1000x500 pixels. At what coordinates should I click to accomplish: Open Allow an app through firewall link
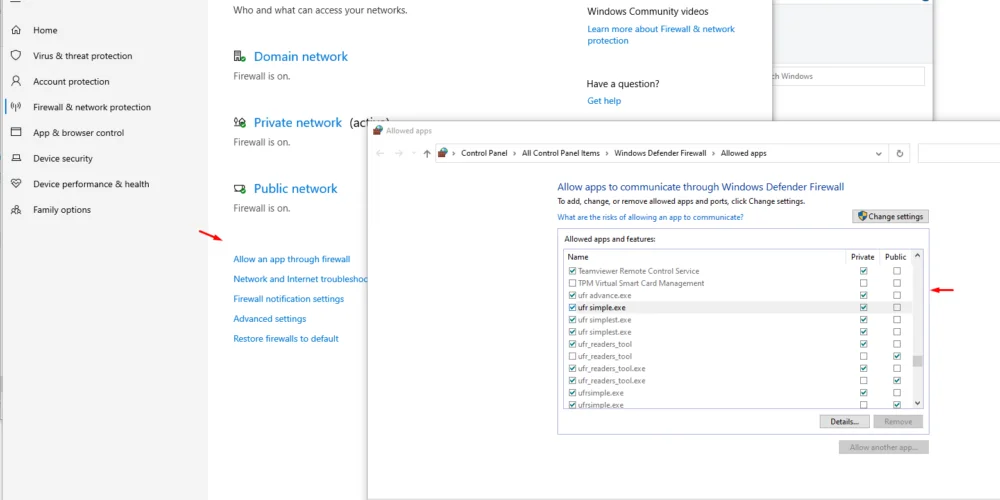[291, 260]
